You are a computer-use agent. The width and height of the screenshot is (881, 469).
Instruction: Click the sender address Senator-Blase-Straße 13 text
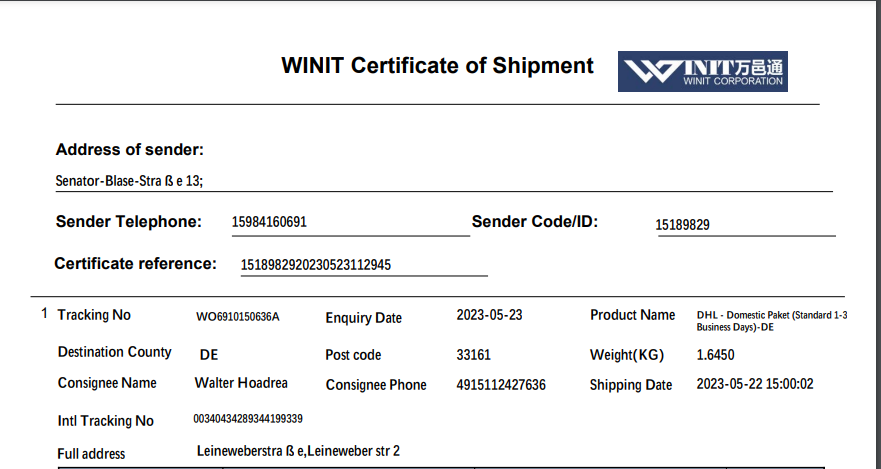click(x=130, y=182)
